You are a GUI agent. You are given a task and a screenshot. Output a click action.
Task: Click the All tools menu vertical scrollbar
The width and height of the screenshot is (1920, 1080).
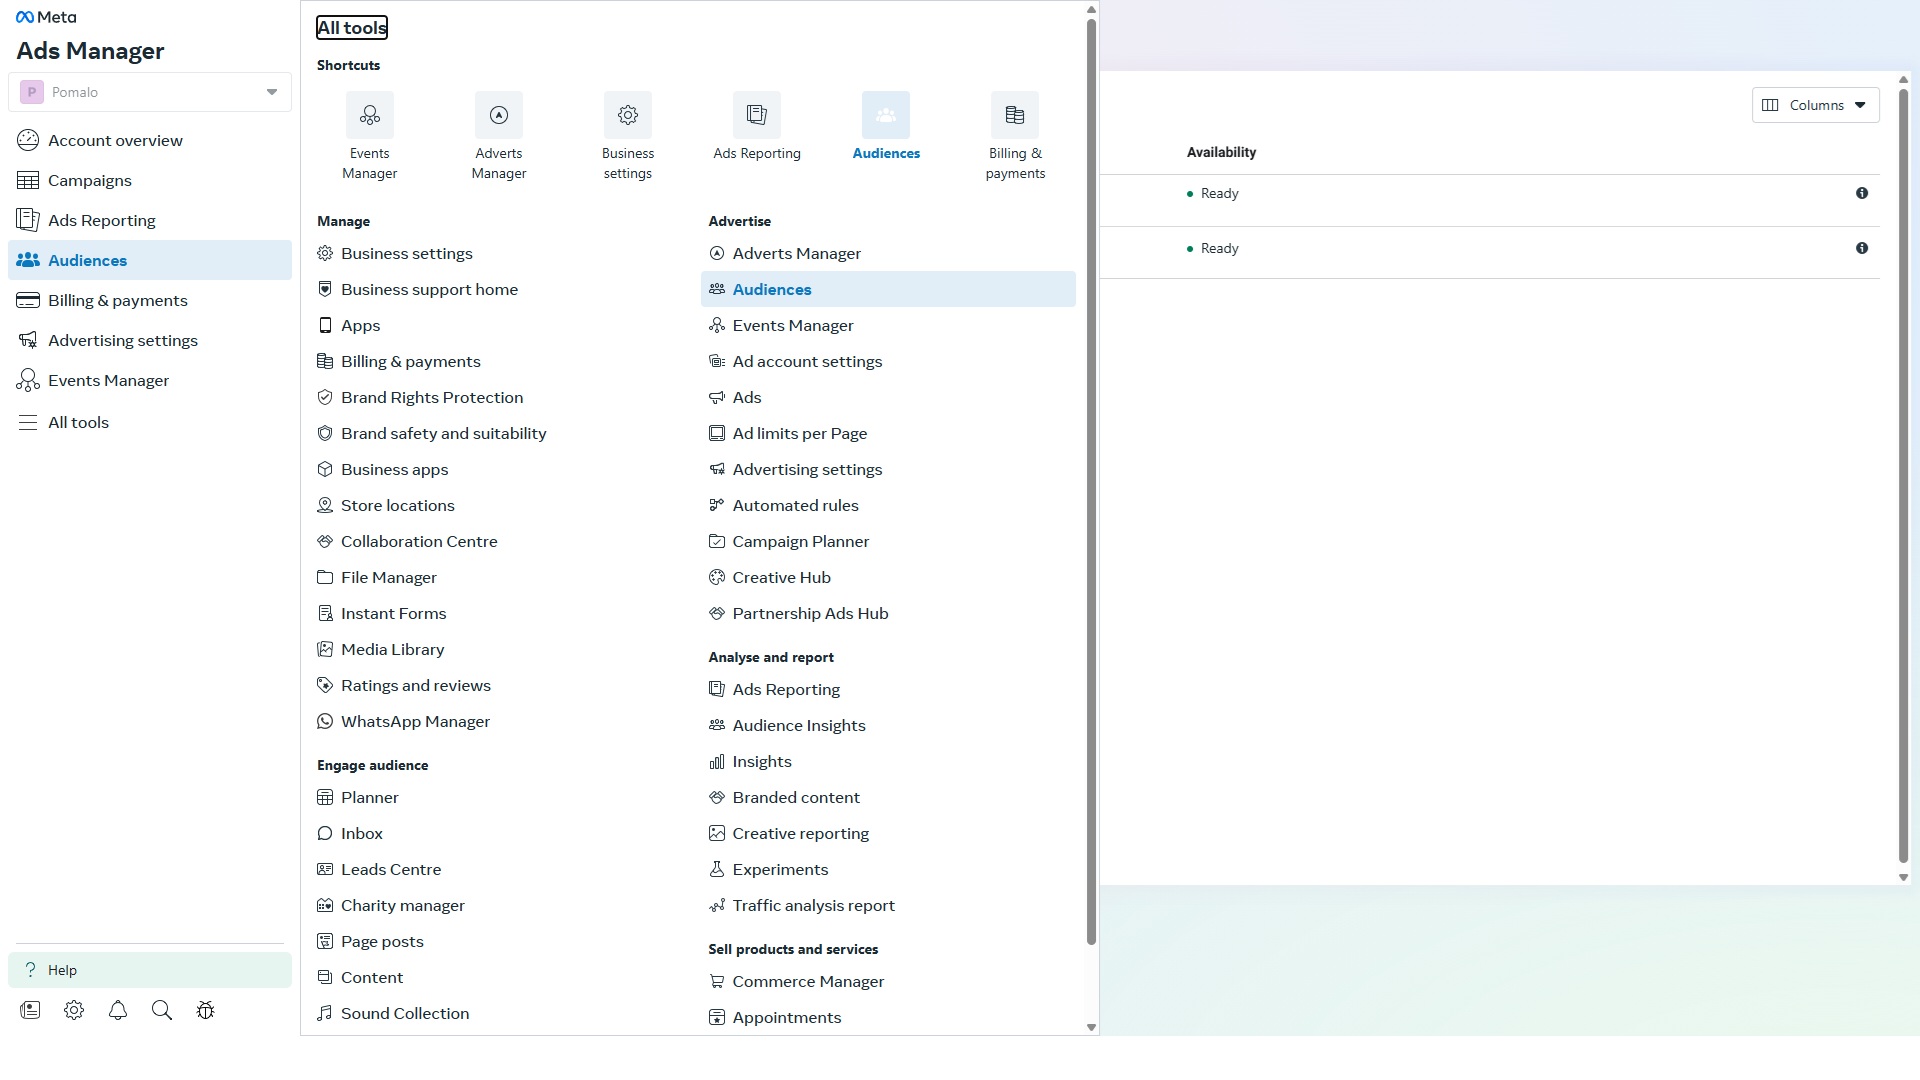(x=1091, y=481)
